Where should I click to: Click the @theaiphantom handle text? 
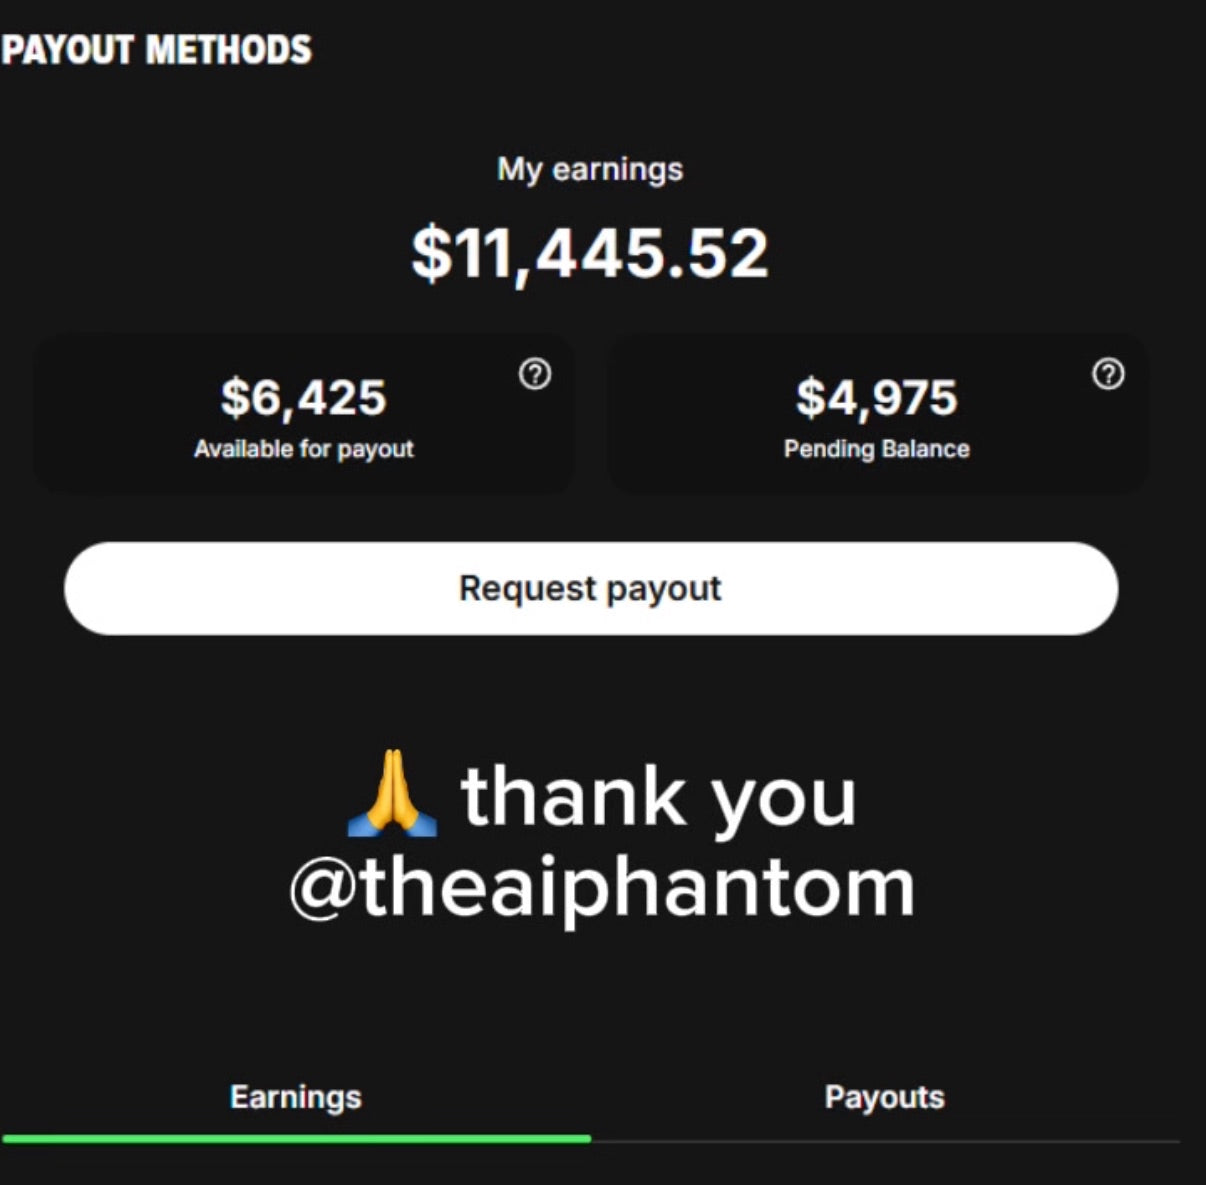tap(602, 887)
